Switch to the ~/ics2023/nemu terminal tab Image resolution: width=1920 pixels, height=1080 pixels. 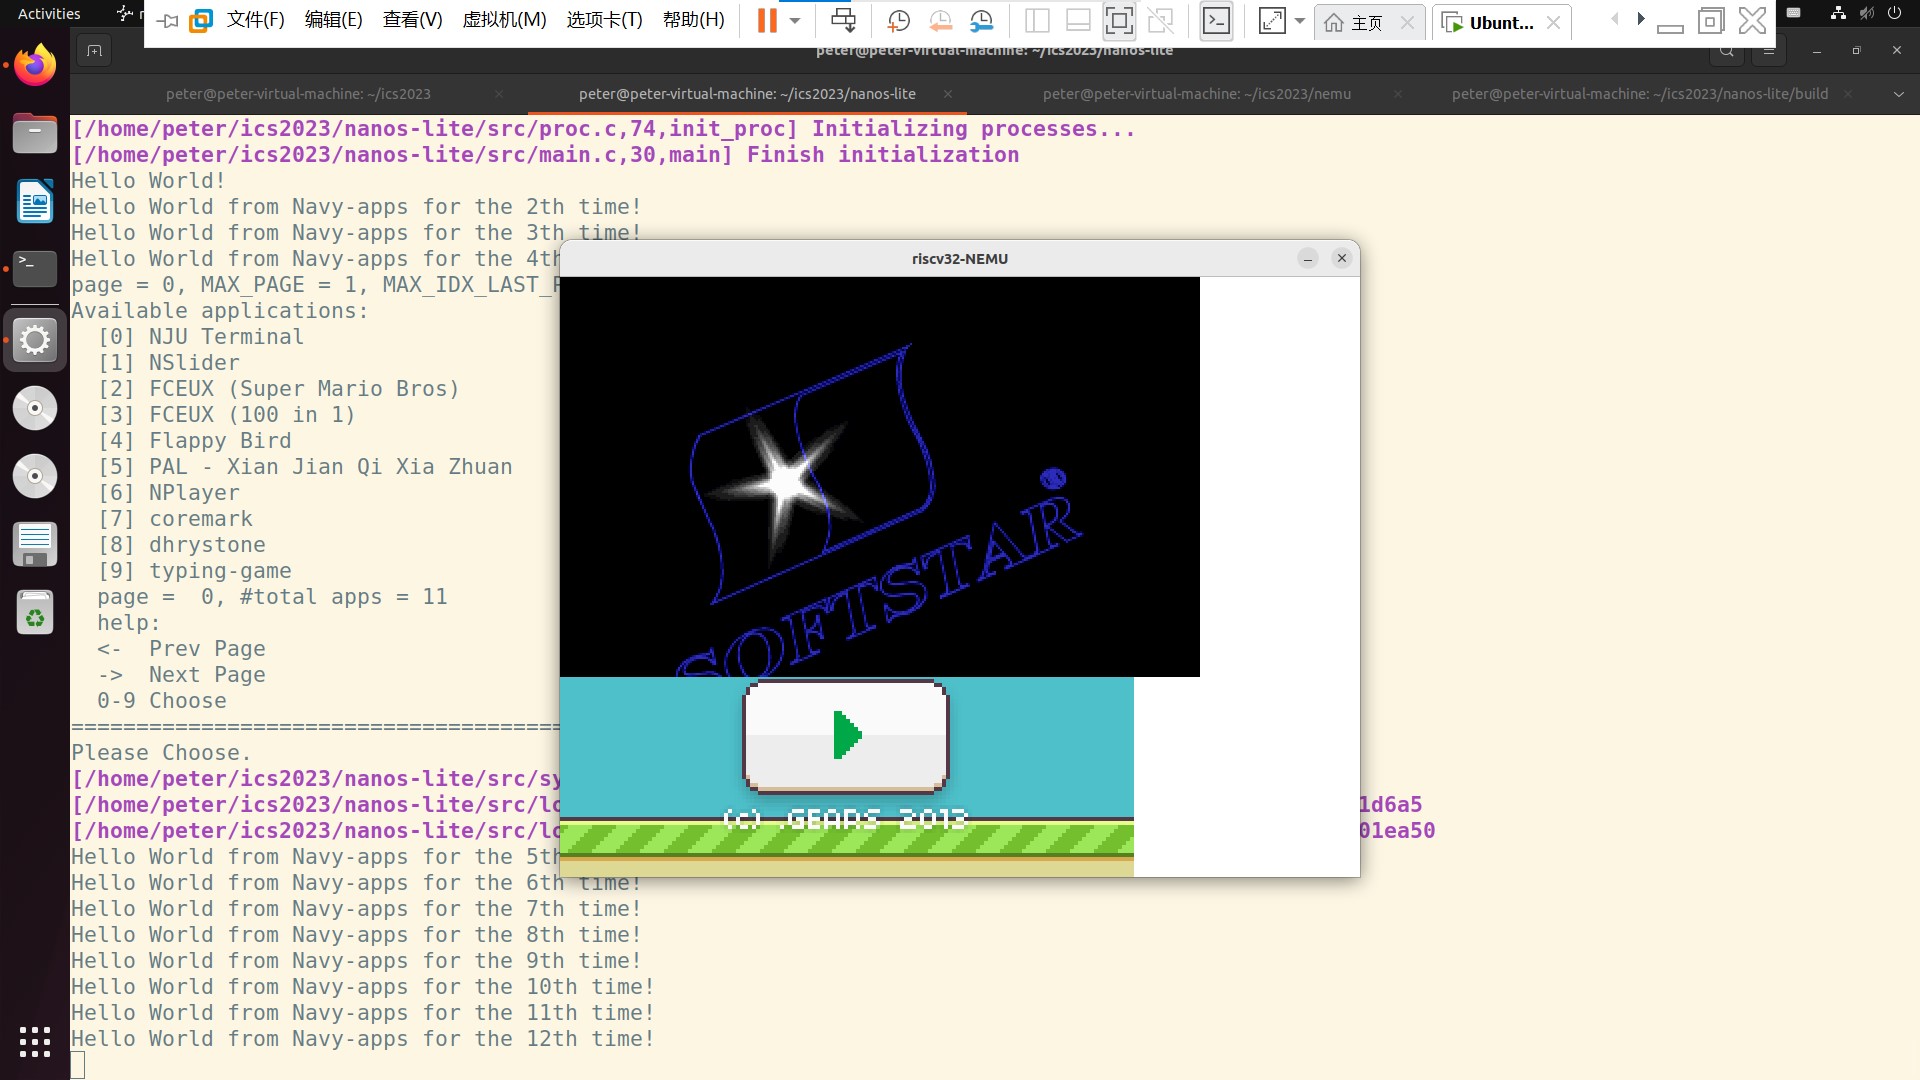click(1196, 94)
